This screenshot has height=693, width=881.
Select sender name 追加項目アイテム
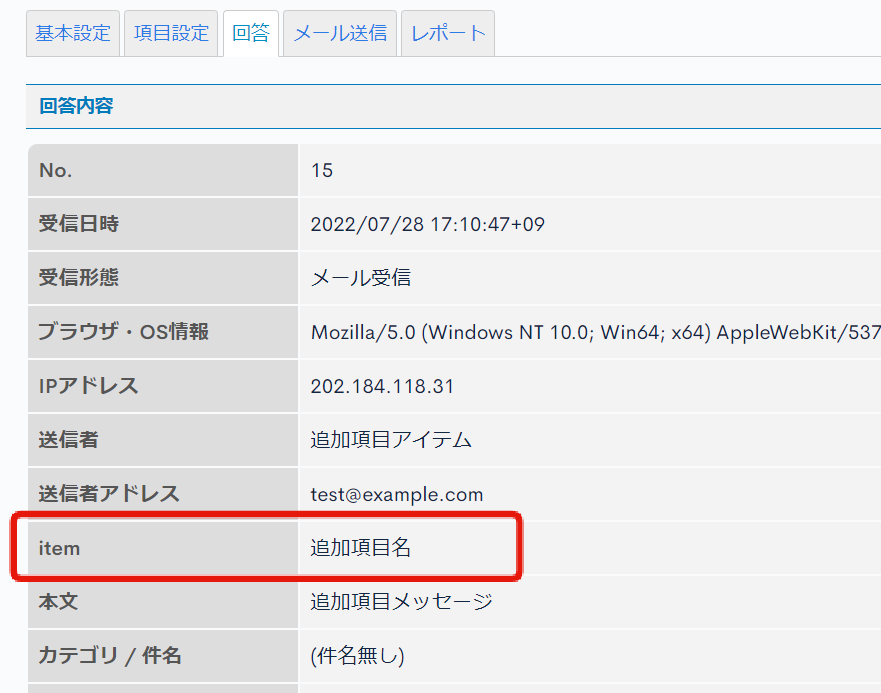[x=391, y=440]
